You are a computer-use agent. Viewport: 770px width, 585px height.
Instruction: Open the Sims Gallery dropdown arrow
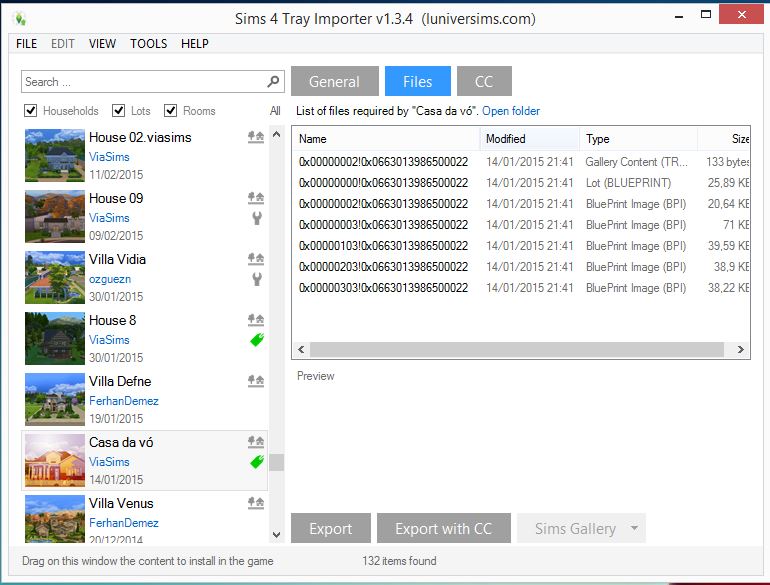634,528
